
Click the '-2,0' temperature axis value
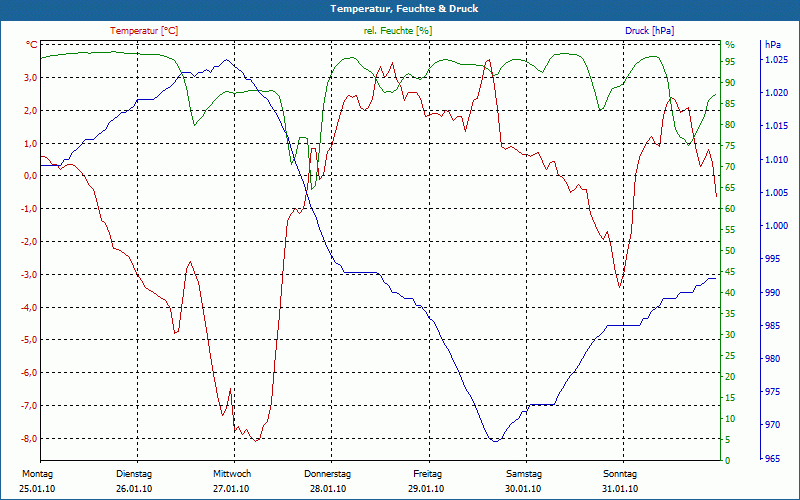pyautogui.click(x=29, y=242)
